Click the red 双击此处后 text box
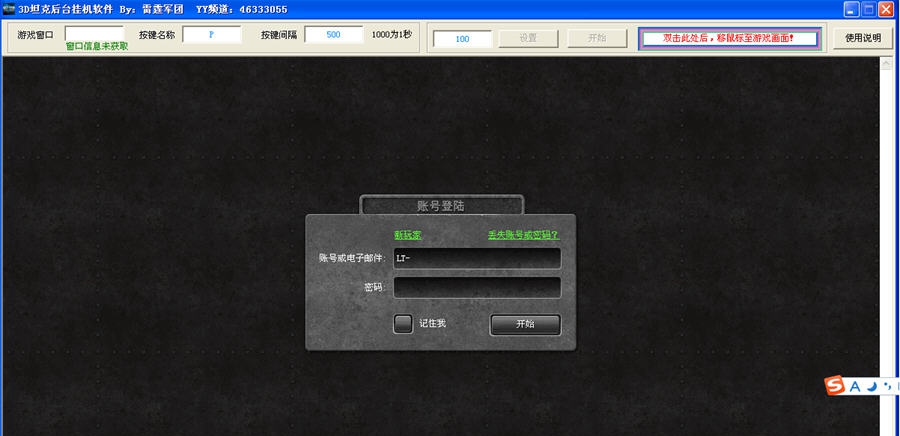 pyautogui.click(x=730, y=38)
